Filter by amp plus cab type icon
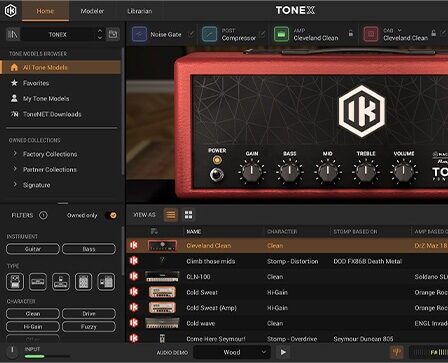 (106, 281)
